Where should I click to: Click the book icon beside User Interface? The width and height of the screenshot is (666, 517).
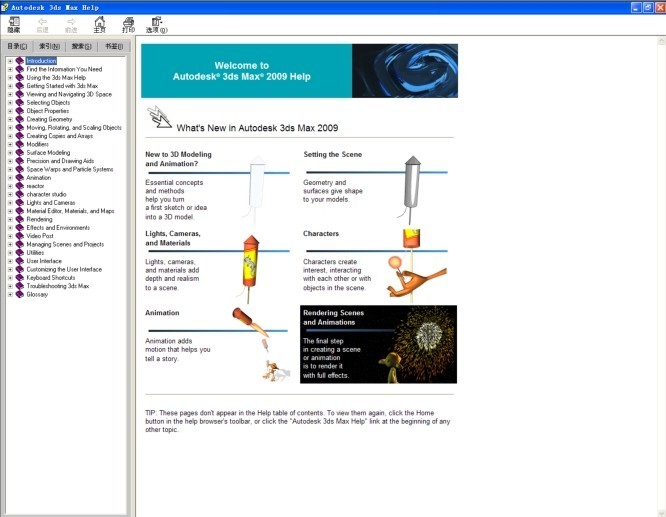pos(20,261)
